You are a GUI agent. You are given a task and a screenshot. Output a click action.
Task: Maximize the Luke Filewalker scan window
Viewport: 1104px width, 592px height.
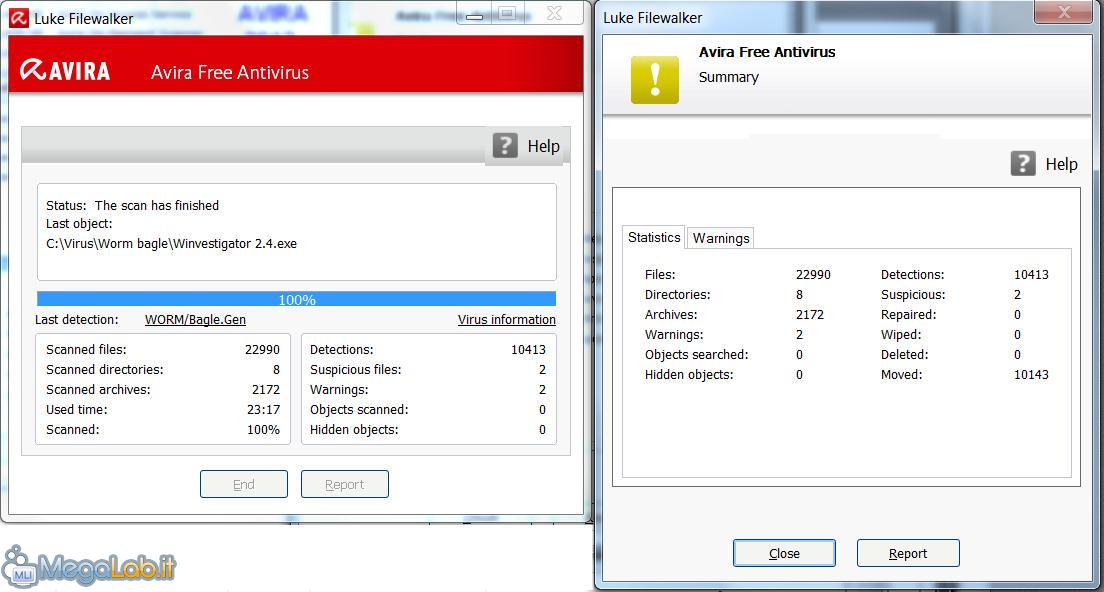point(508,13)
